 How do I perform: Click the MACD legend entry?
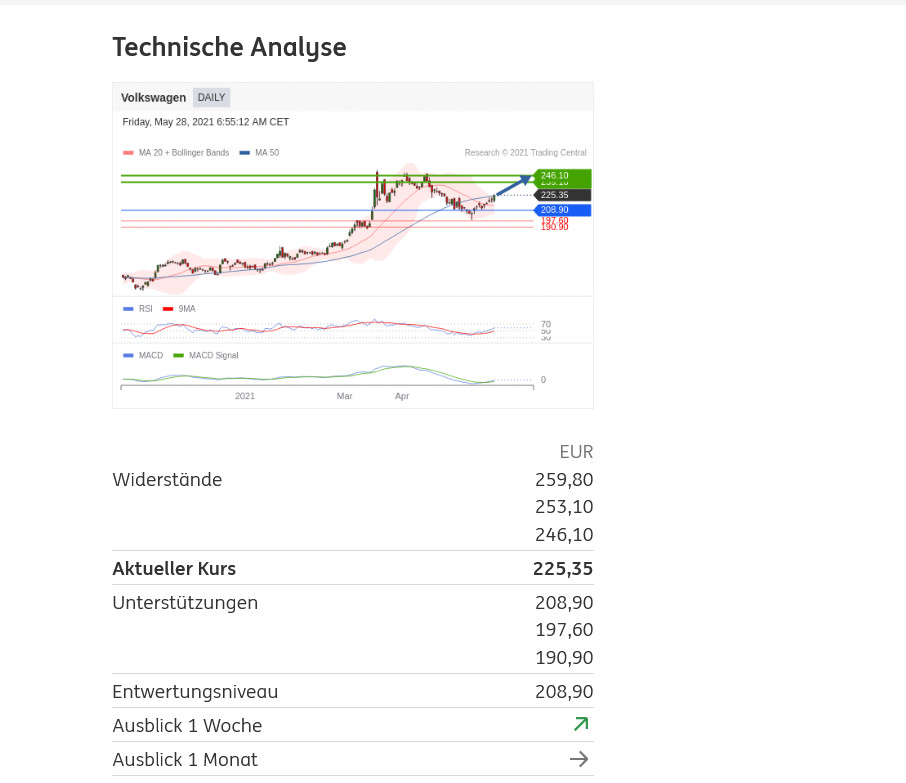tap(144, 355)
